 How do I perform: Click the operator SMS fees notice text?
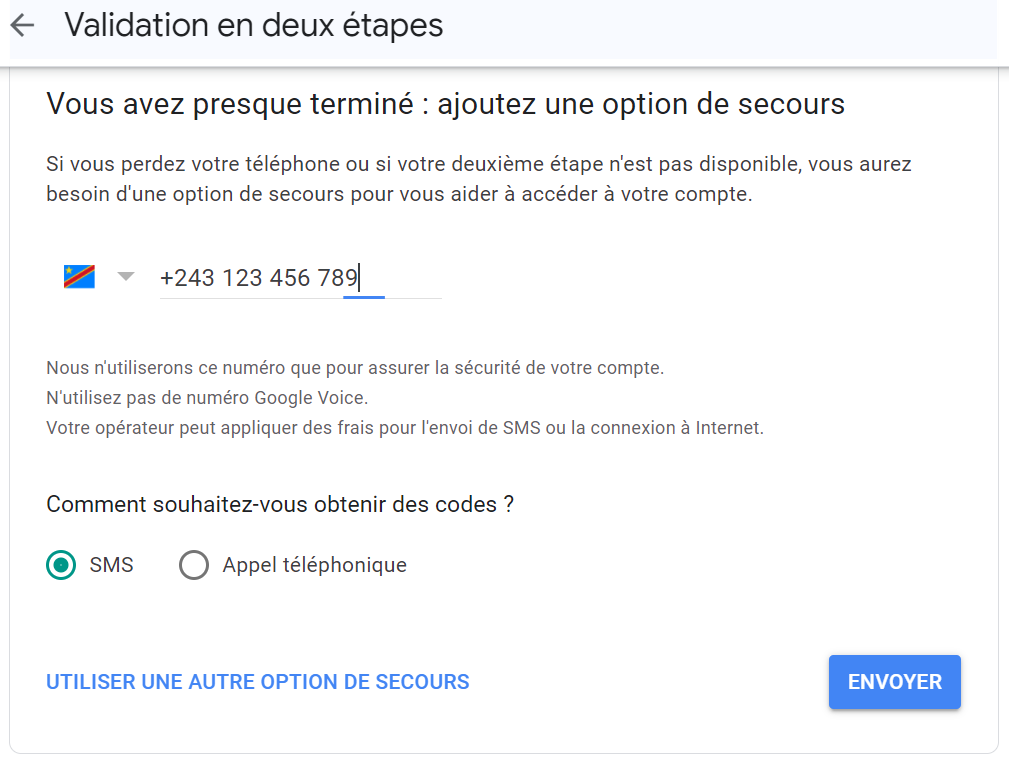[405, 428]
